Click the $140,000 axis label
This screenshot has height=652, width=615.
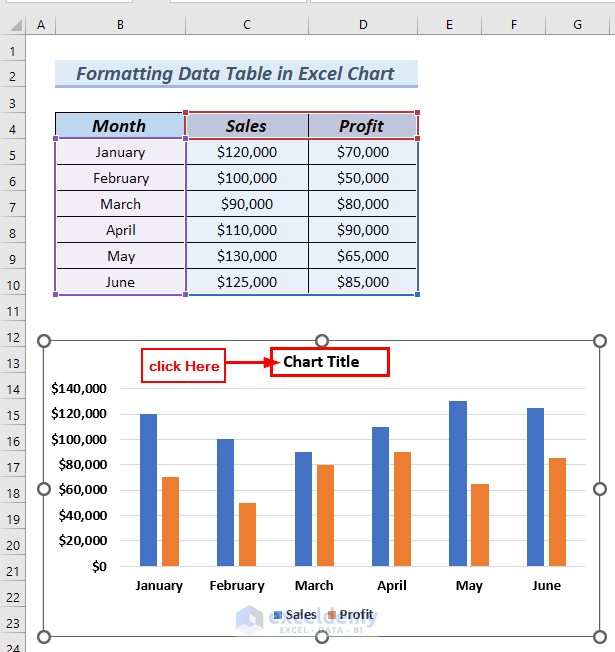pos(79,388)
